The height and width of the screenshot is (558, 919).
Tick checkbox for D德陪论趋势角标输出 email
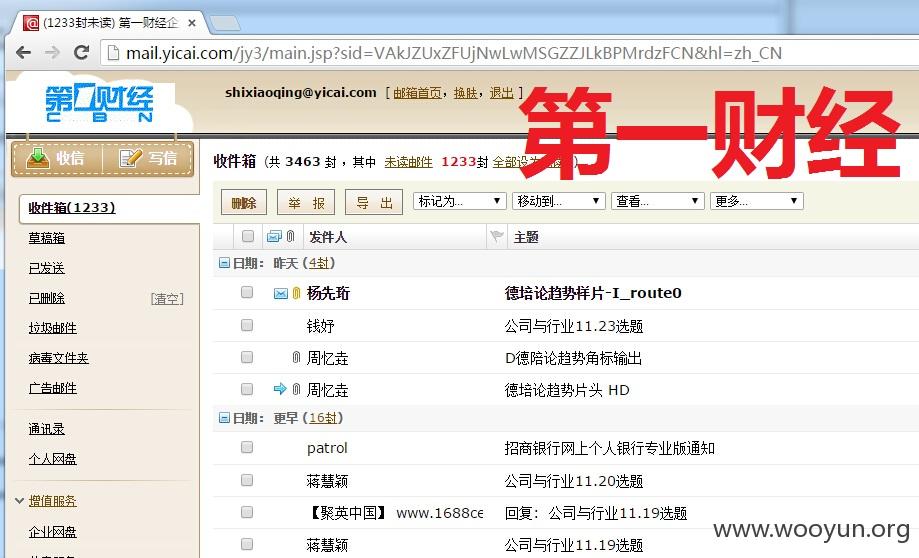pos(247,357)
